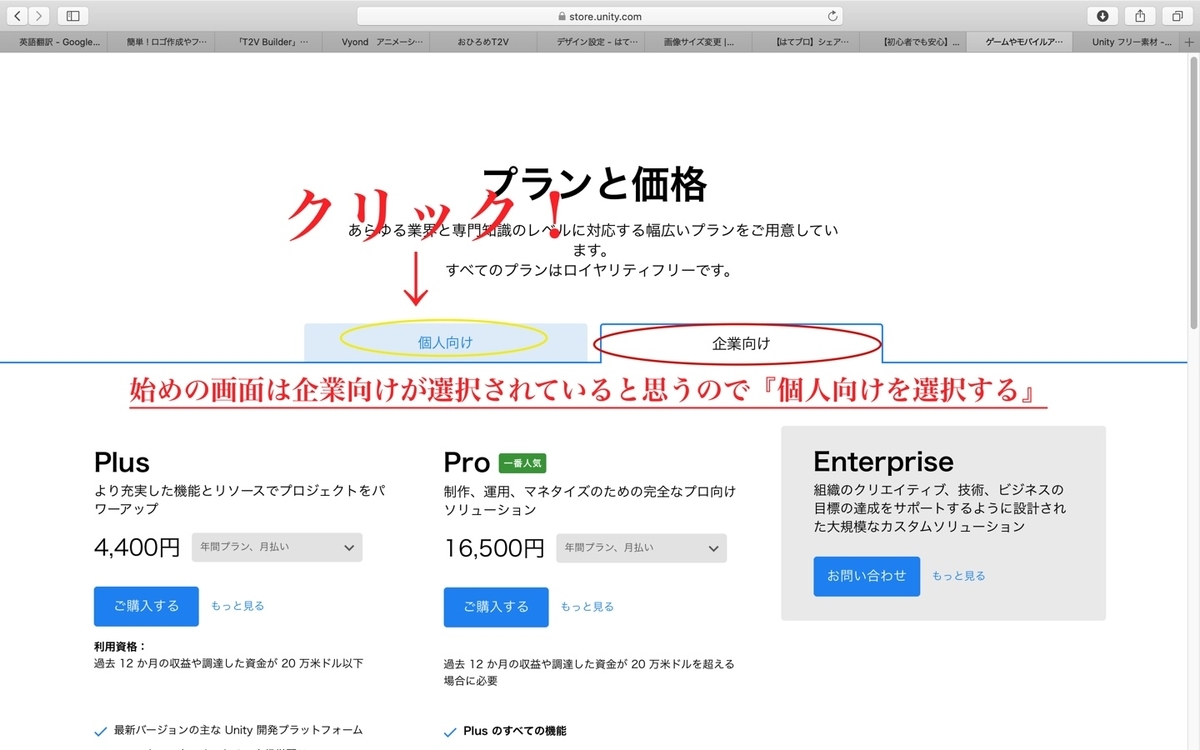Screen dimensions: 1200x750
Task: Select the 企業向け plan tab
Action: click(x=741, y=343)
